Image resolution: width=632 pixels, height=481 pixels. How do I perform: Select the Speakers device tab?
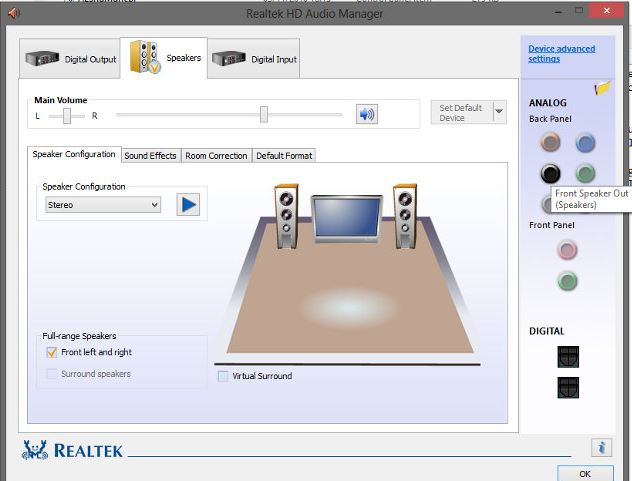coord(164,58)
